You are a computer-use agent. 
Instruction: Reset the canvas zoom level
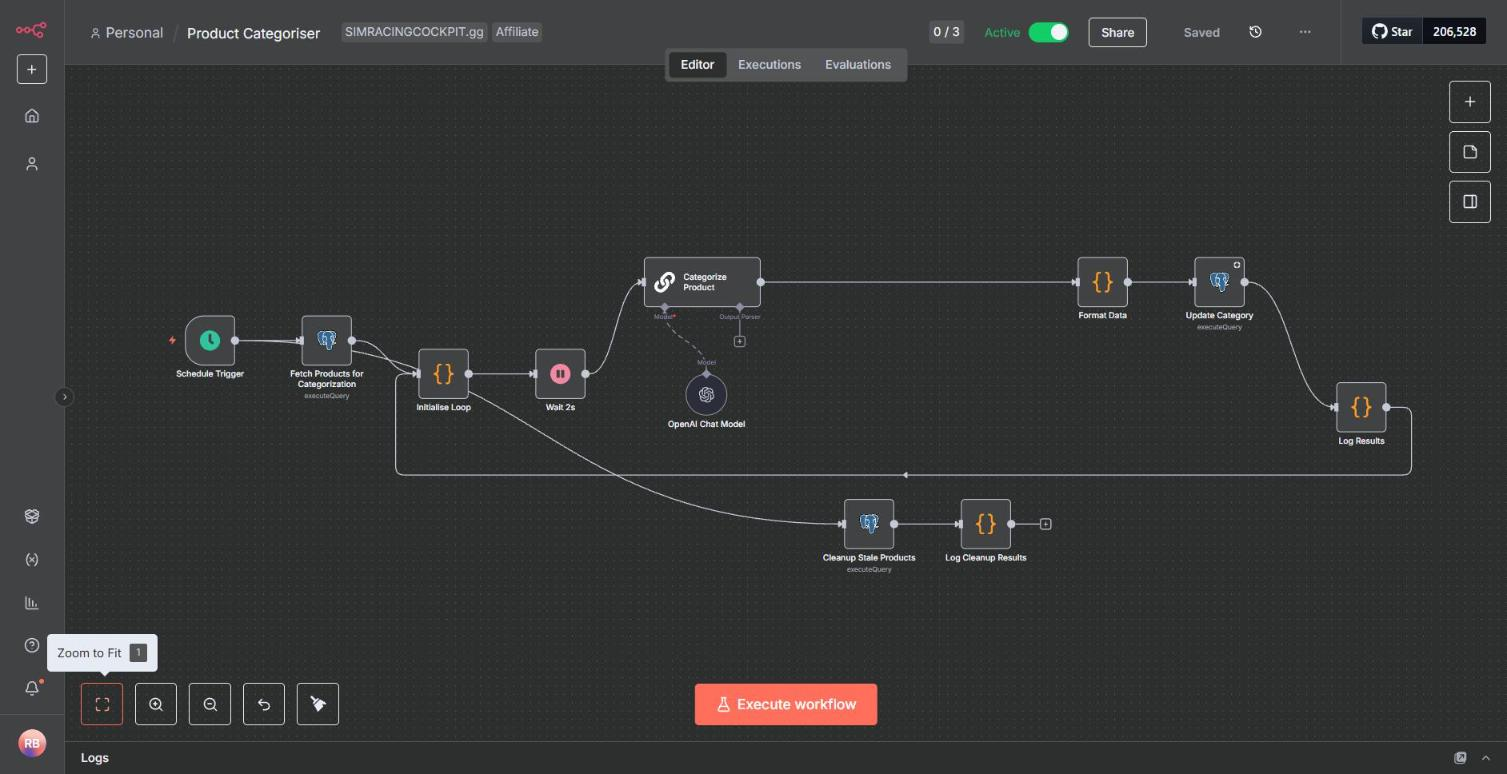pos(264,704)
